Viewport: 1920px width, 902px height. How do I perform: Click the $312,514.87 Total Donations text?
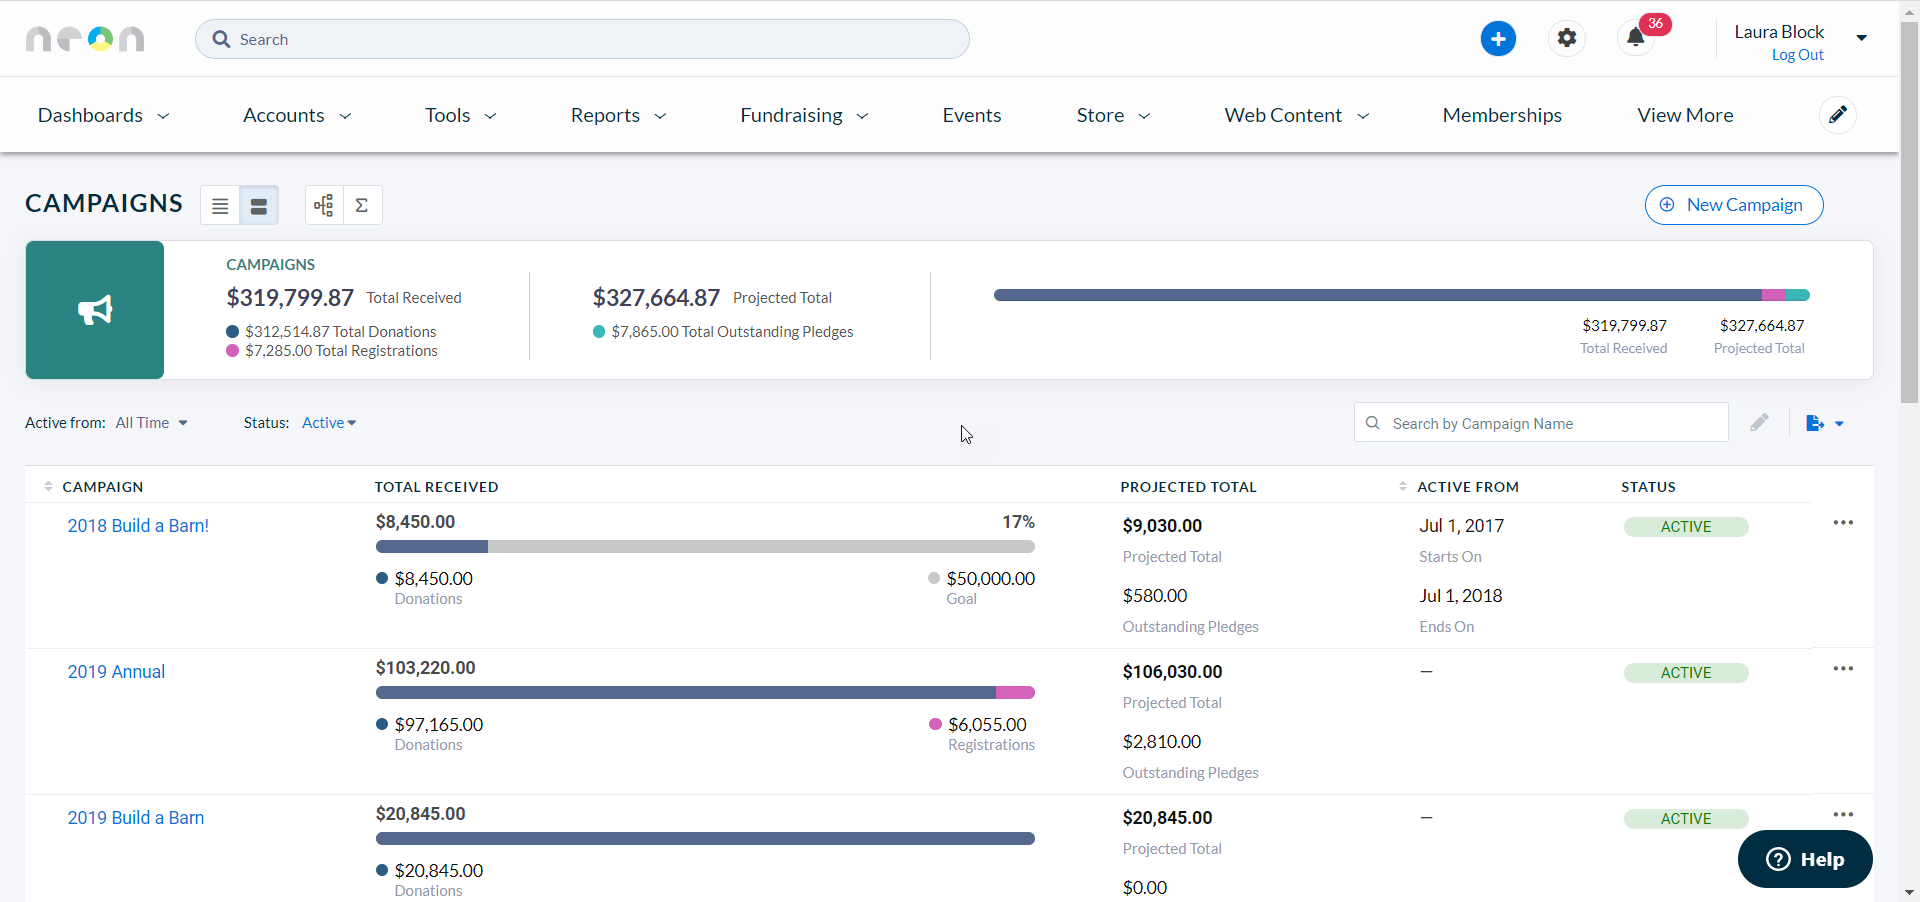pyautogui.click(x=340, y=332)
